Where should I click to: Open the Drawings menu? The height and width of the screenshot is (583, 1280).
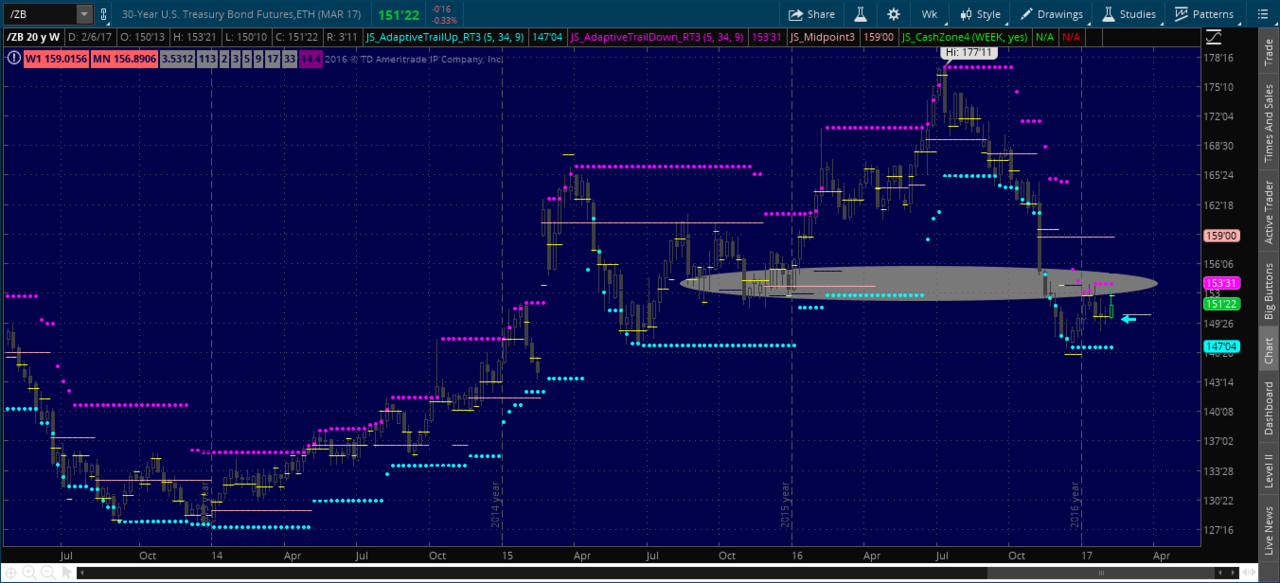coord(1052,14)
